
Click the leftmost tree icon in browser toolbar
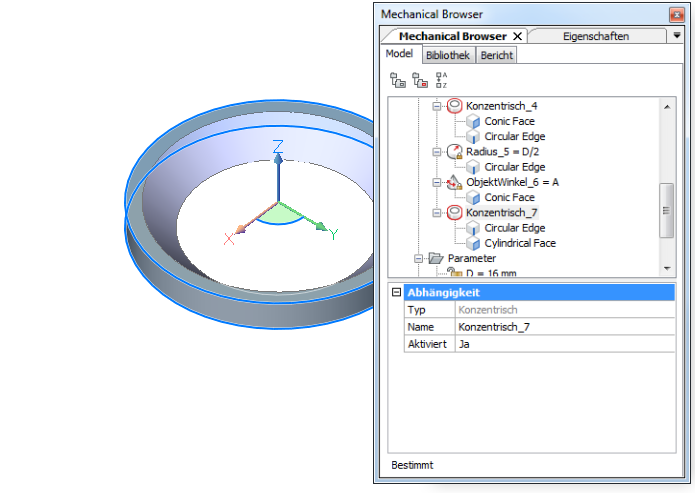pos(397,80)
